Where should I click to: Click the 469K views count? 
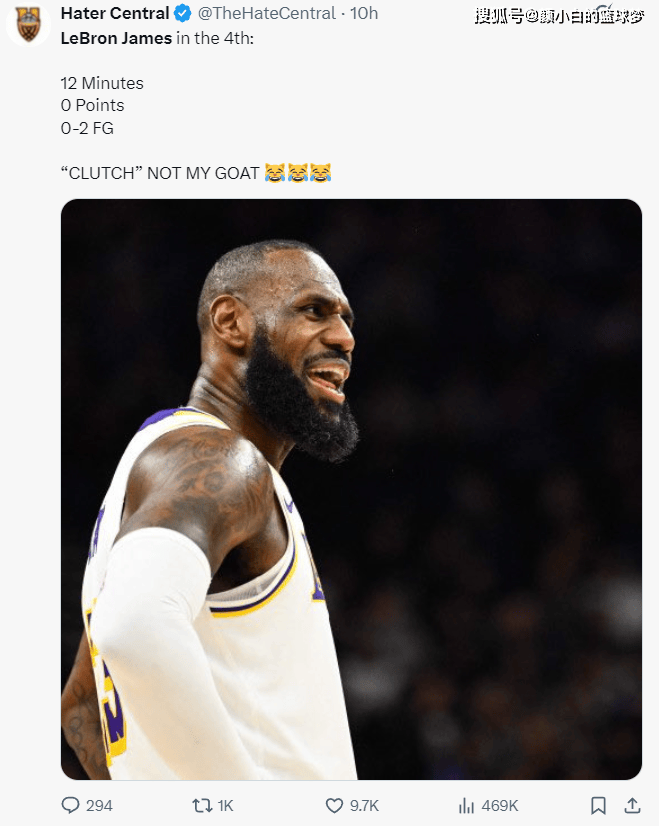pyautogui.click(x=500, y=805)
